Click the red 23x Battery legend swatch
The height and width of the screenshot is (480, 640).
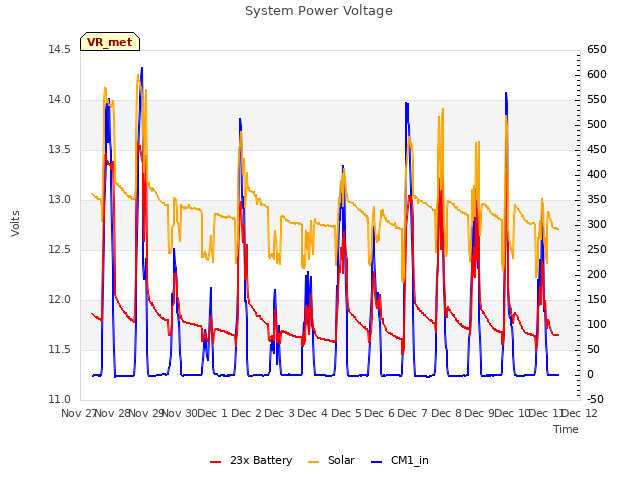215,462
